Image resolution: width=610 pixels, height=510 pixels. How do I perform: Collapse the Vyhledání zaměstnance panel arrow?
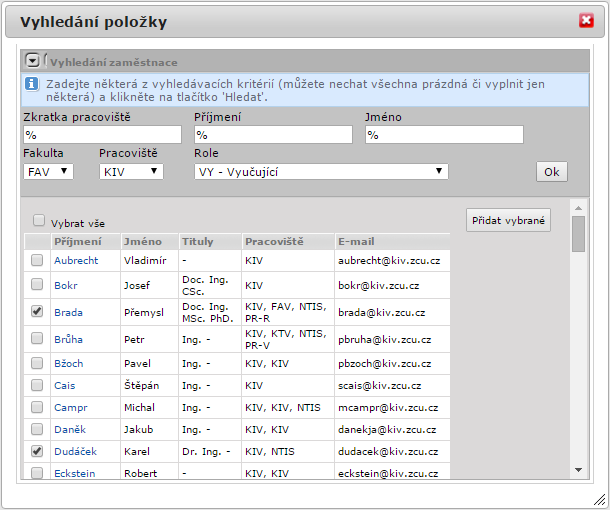click(x=33, y=61)
